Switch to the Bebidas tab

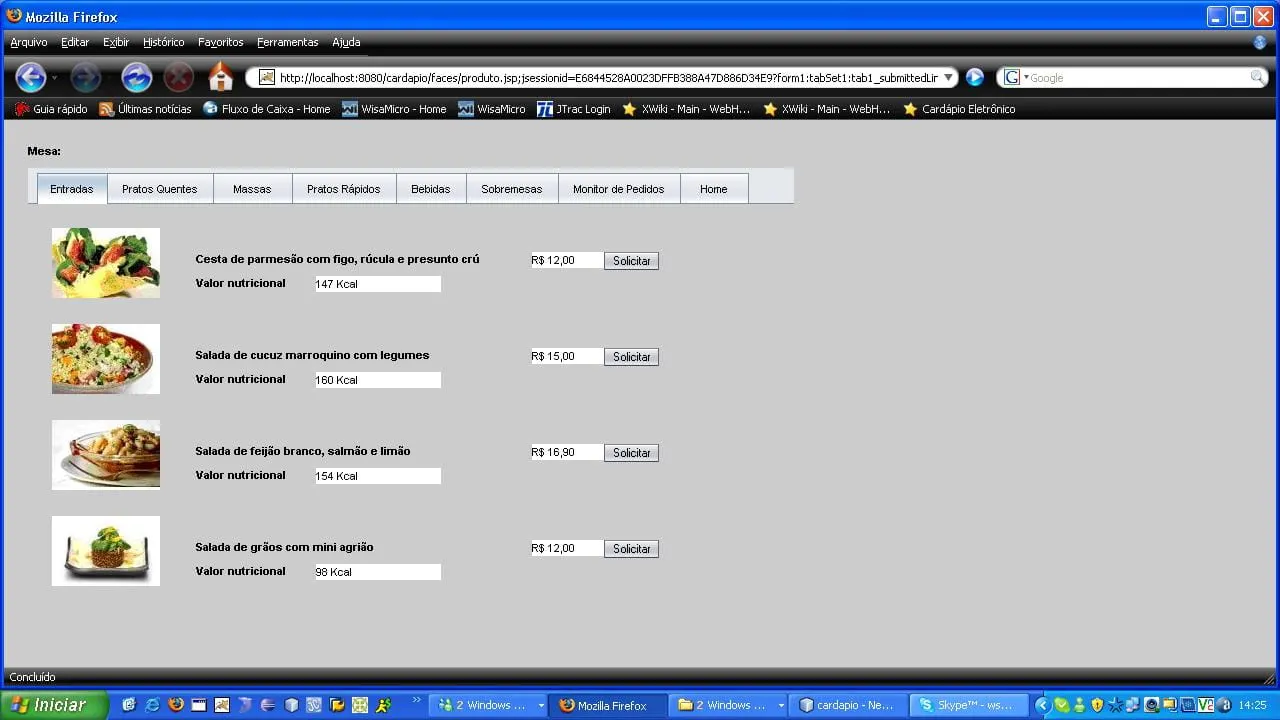click(431, 189)
